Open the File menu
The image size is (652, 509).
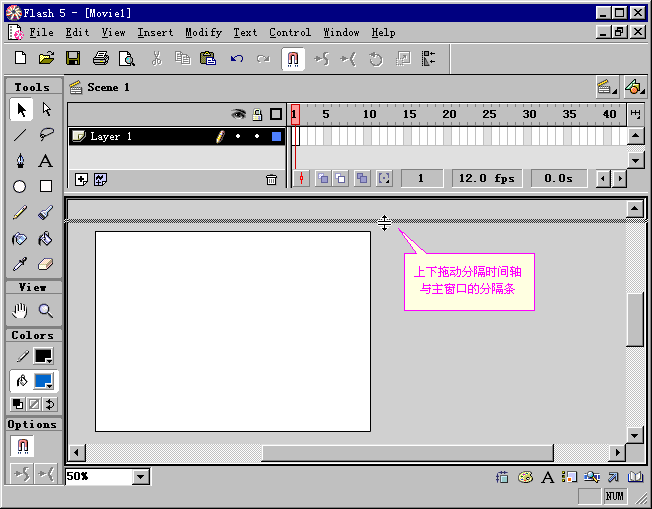click(x=41, y=32)
